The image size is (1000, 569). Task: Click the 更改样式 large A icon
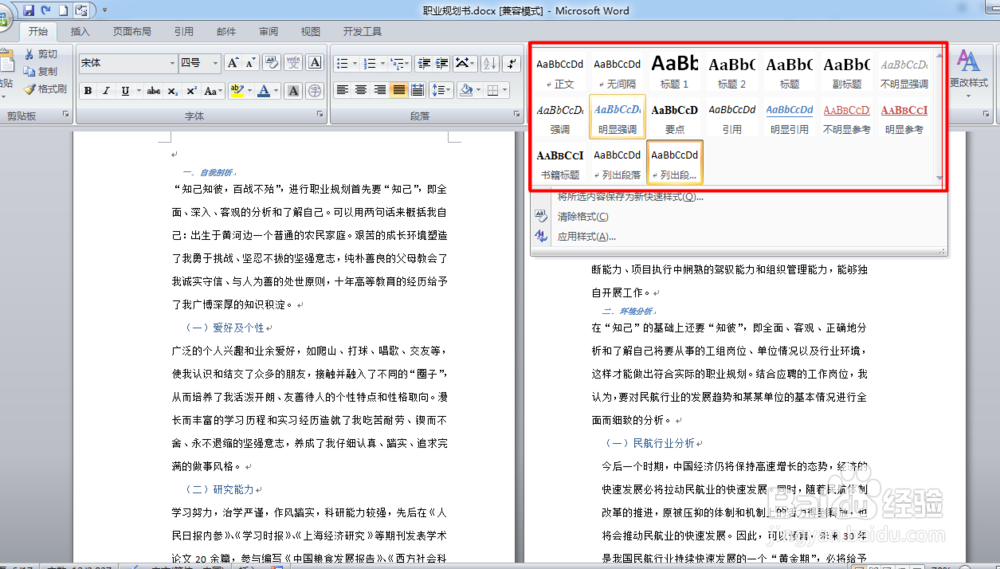tap(968, 61)
